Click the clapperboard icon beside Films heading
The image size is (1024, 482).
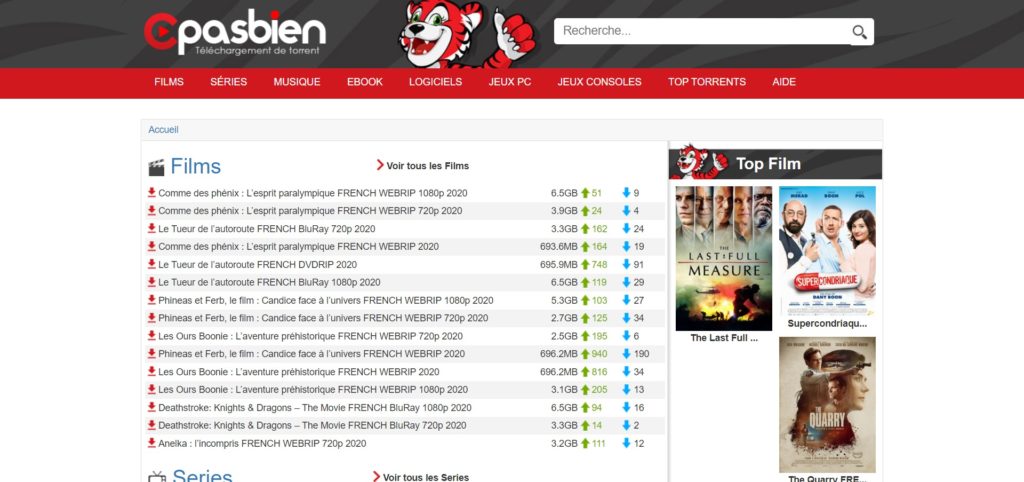point(156,168)
